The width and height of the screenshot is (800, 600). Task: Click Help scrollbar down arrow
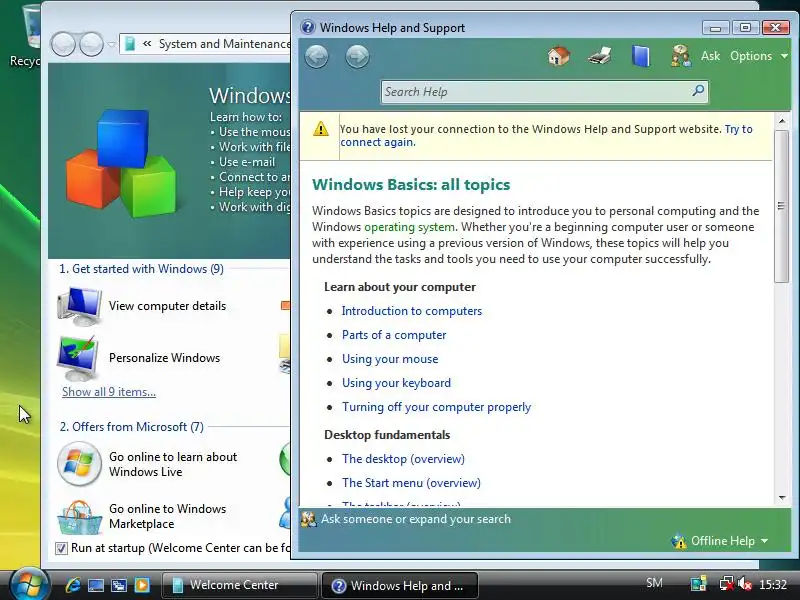click(x=782, y=498)
